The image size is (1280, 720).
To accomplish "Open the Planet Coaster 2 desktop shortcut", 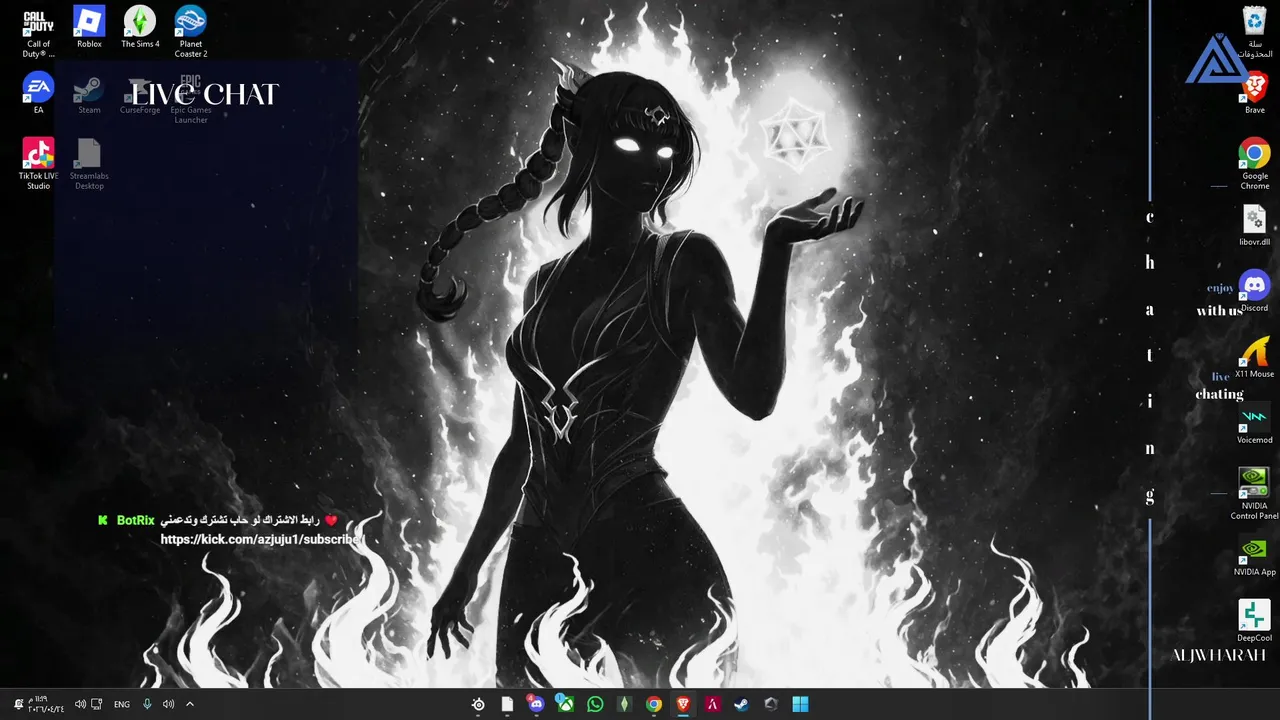I will [191, 33].
